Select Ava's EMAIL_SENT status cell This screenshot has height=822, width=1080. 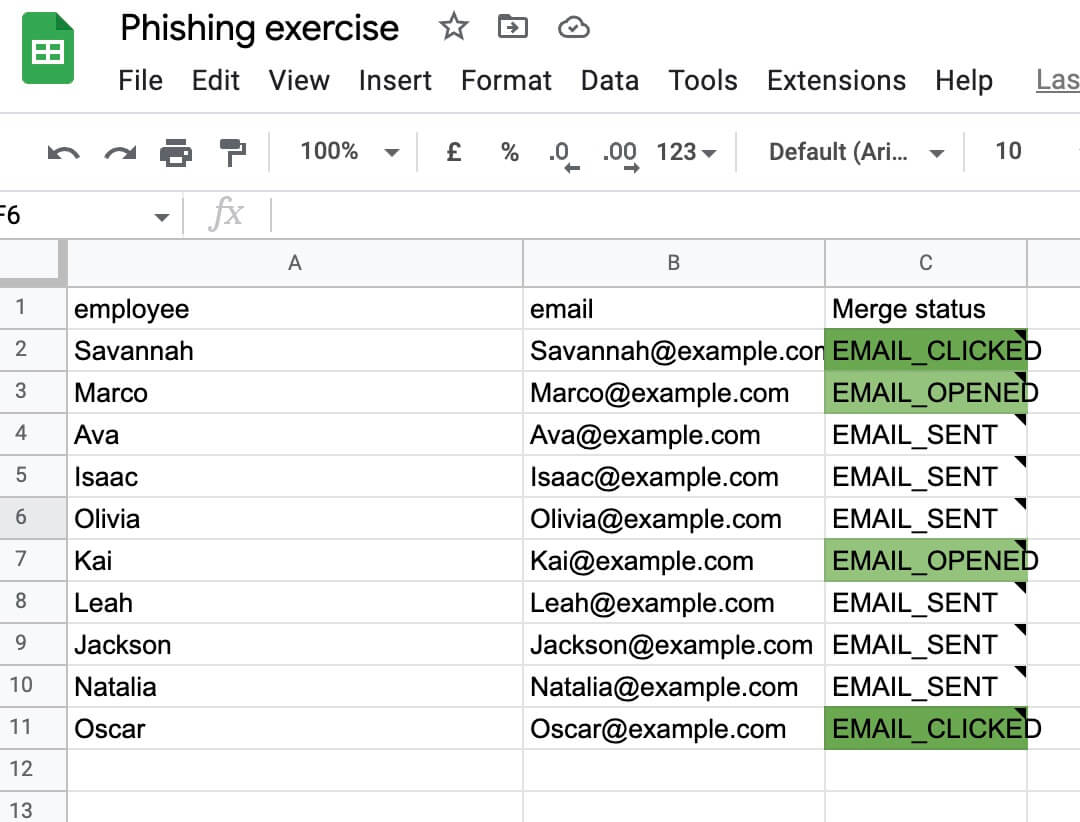coord(926,435)
